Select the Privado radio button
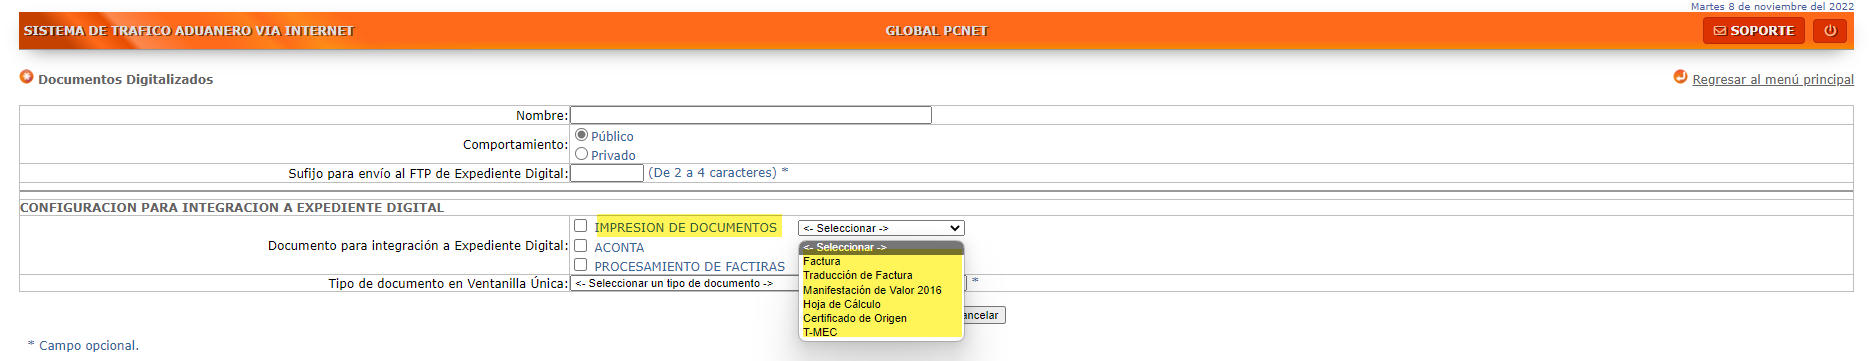The width and height of the screenshot is (1873, 361). (581, 154)
